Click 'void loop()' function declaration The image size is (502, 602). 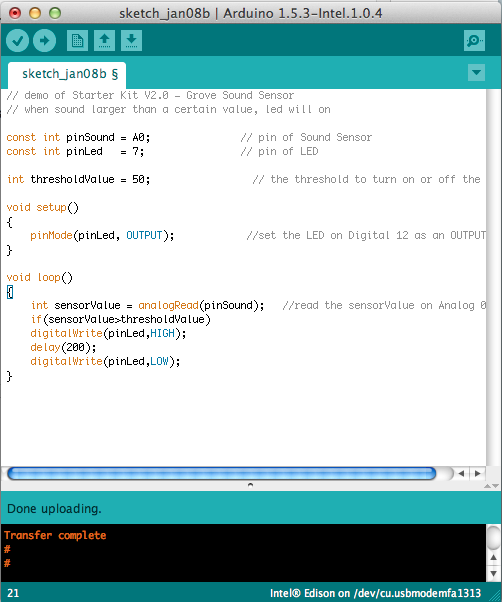(x=40, y=277)
